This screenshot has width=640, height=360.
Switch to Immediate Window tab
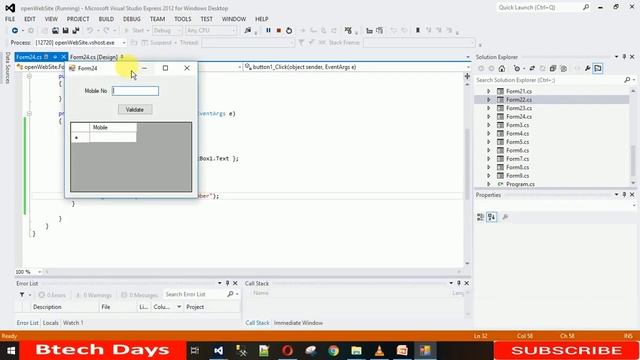point(298,323)
